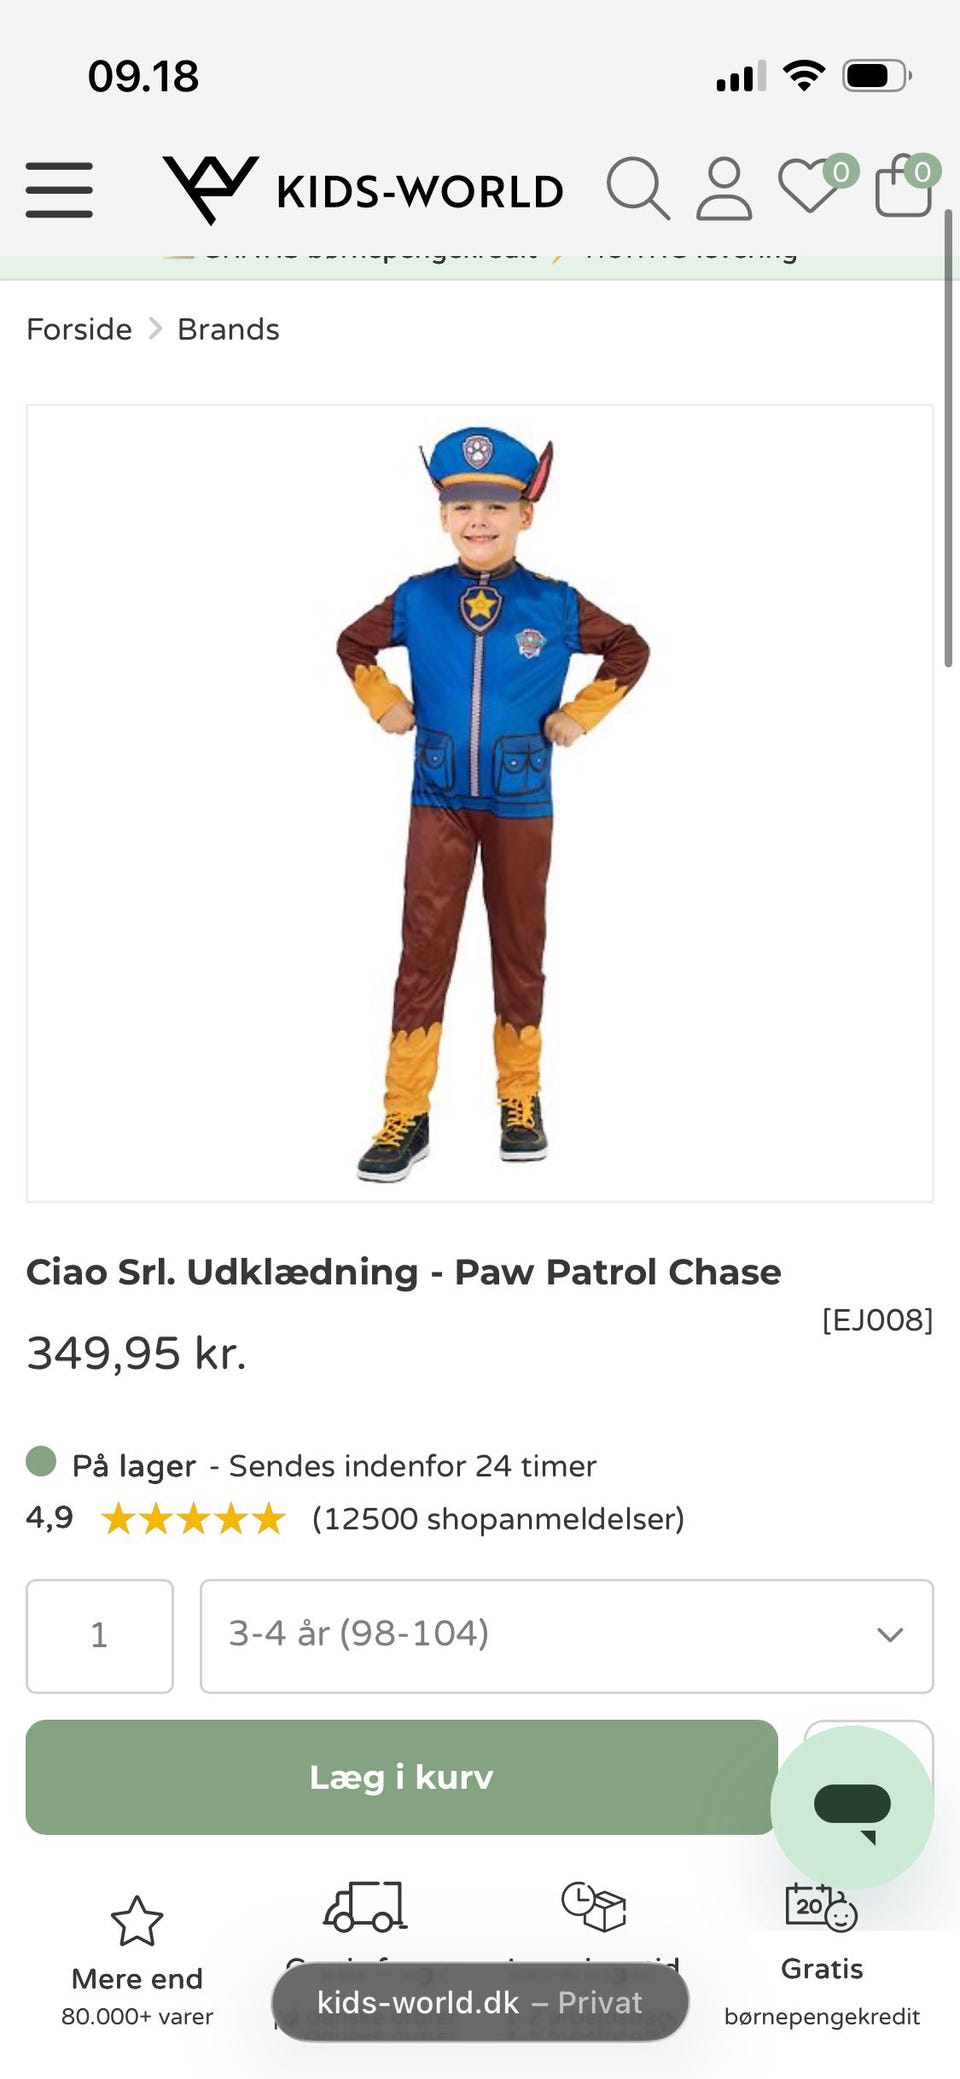Expand size options via chevron arrow
Viewport: 960px width, 2079px height.
(890, 1635)
